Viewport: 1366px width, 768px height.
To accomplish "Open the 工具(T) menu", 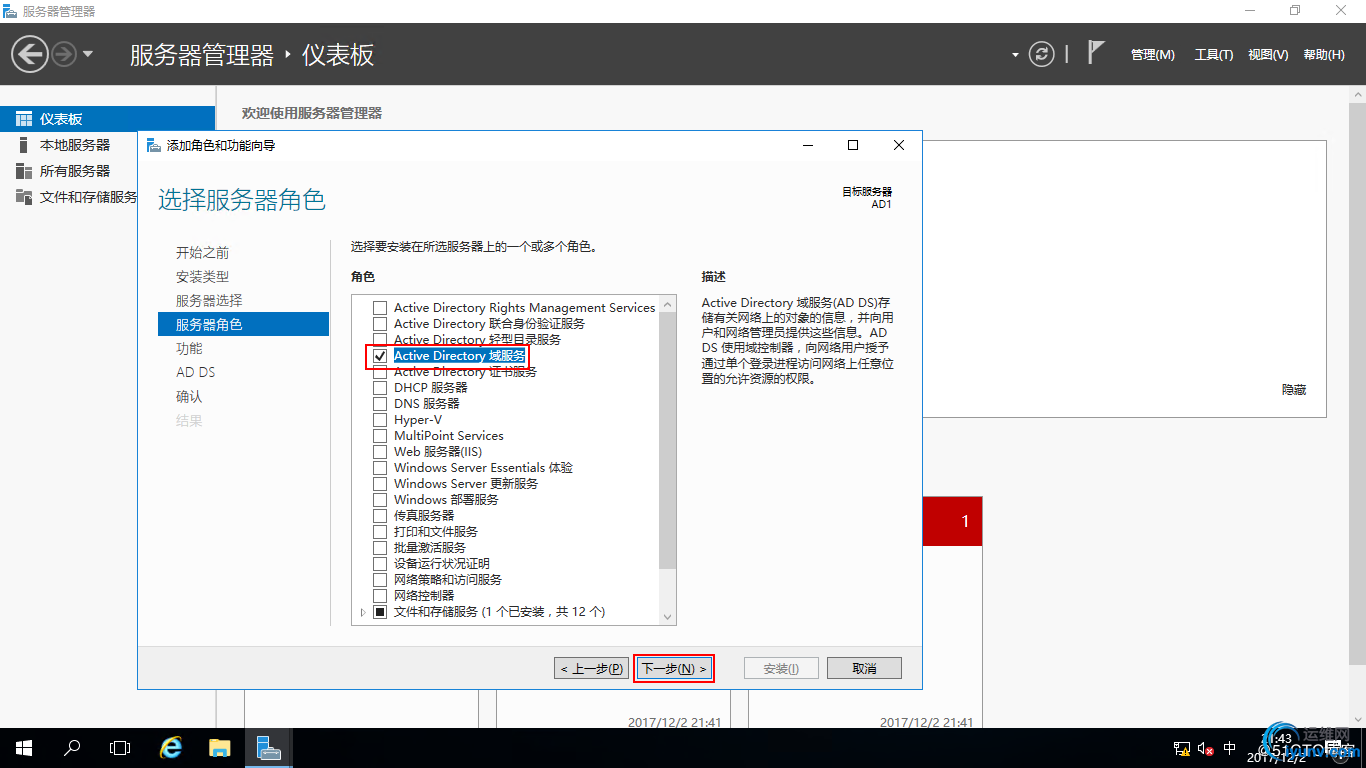I will (x=1214, y=55).
